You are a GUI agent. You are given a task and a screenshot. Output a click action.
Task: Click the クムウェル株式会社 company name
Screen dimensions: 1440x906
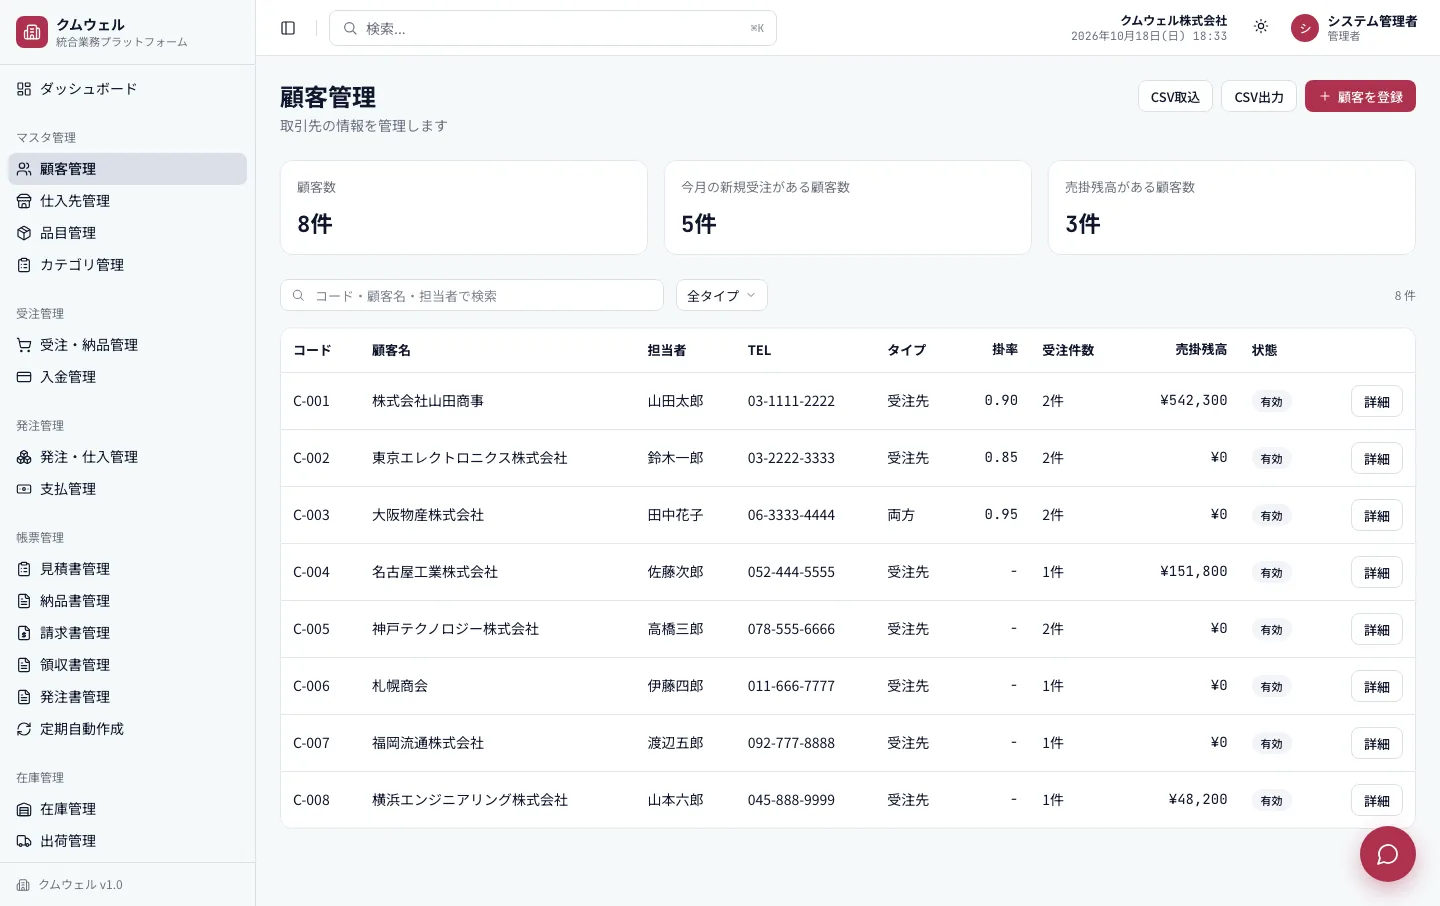1173,20
